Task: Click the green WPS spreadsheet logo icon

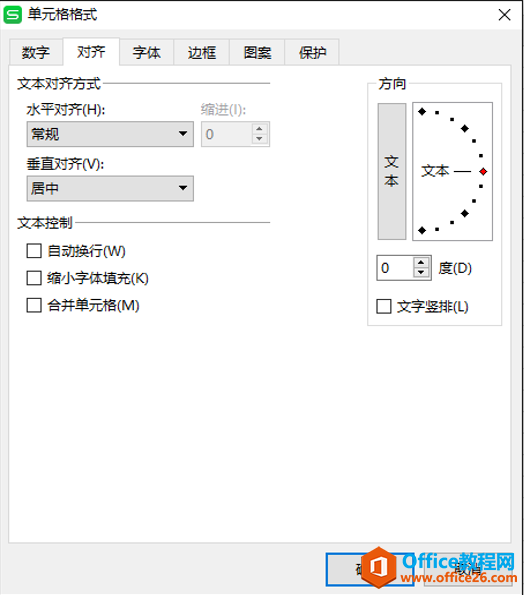Action: click(13, 15)
